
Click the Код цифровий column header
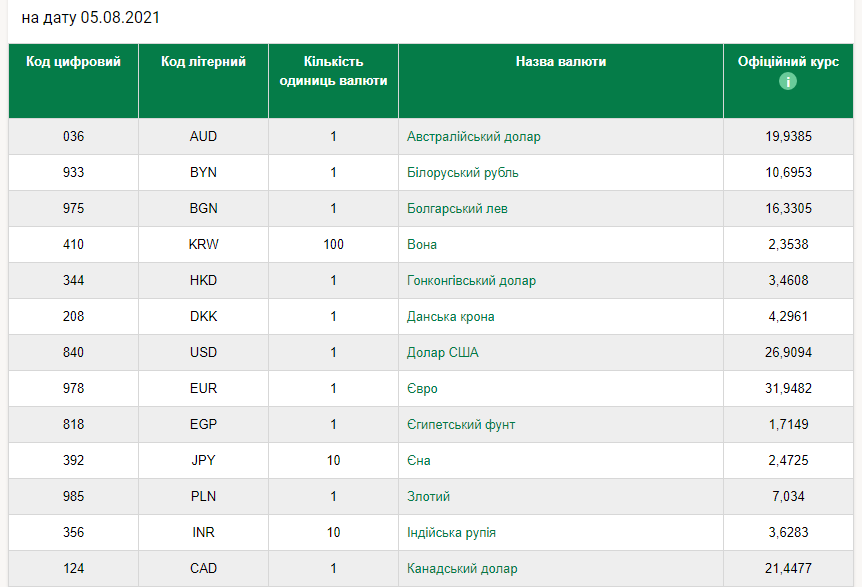73,62
